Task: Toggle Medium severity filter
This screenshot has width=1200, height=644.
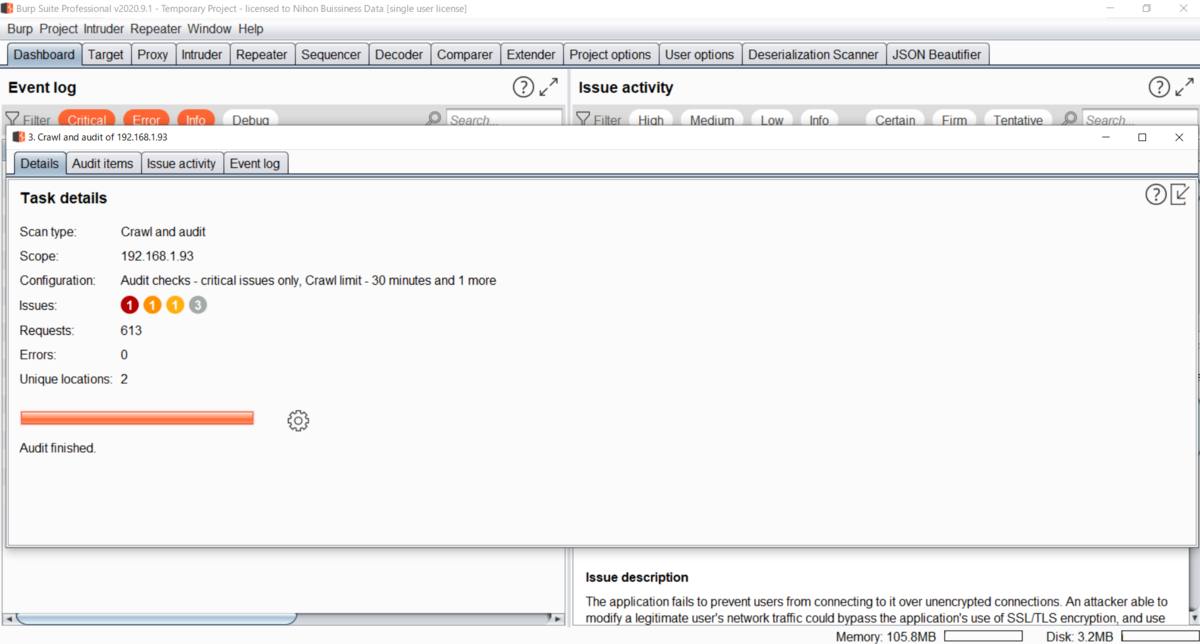Action: pyautogui.click(x=712, y=119)
